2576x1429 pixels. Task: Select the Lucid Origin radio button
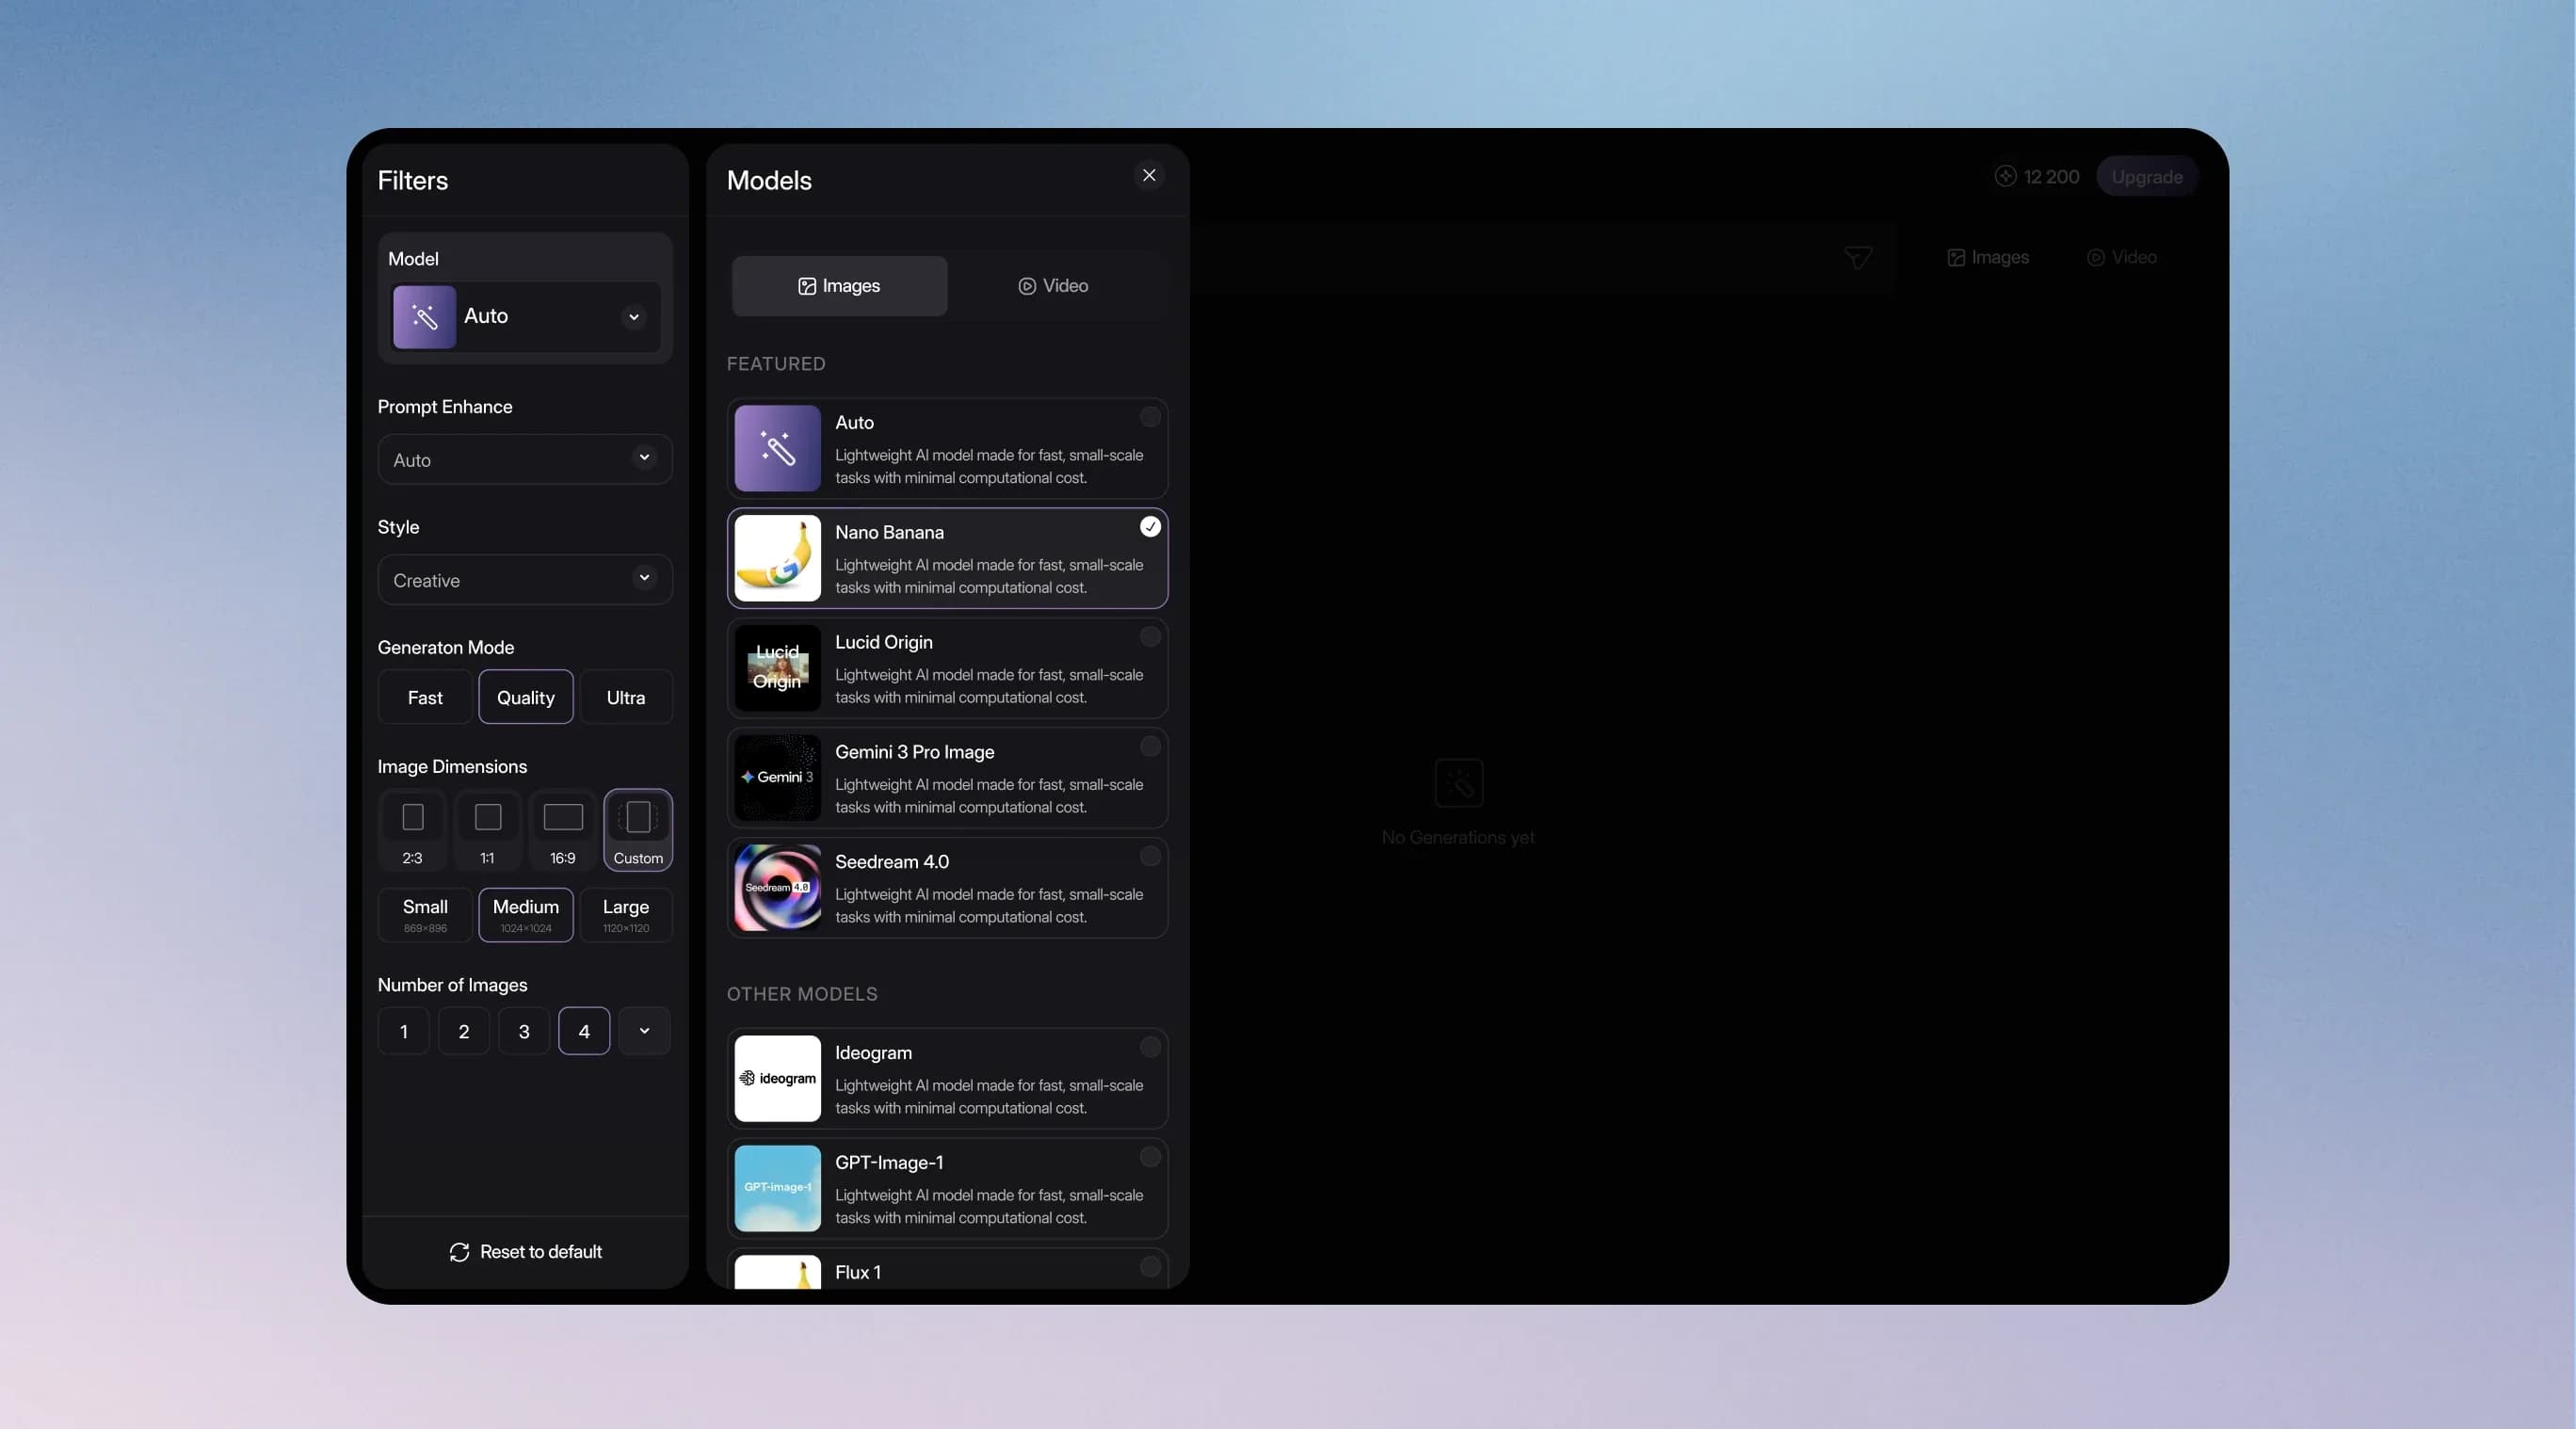[1150, 637]
